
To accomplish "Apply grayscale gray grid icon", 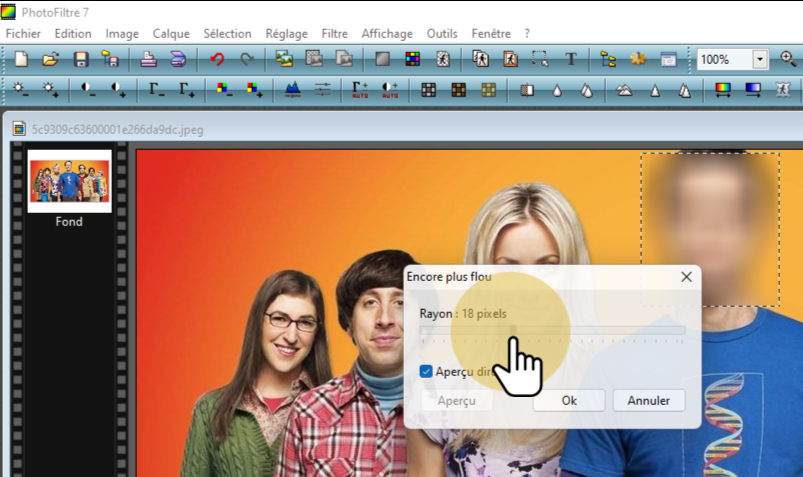I will 428,90.
